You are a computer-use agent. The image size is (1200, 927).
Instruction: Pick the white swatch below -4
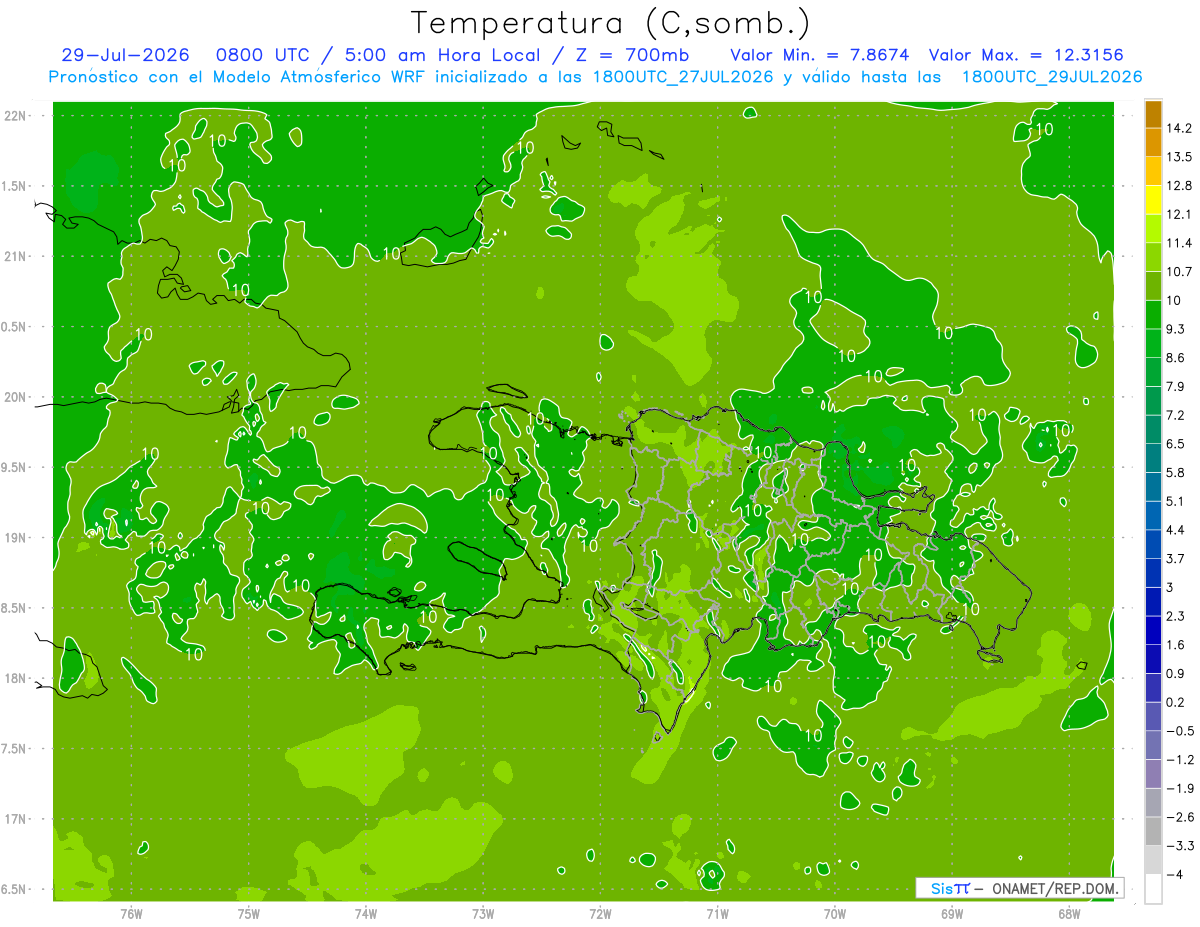click(x=1153, y=888)
